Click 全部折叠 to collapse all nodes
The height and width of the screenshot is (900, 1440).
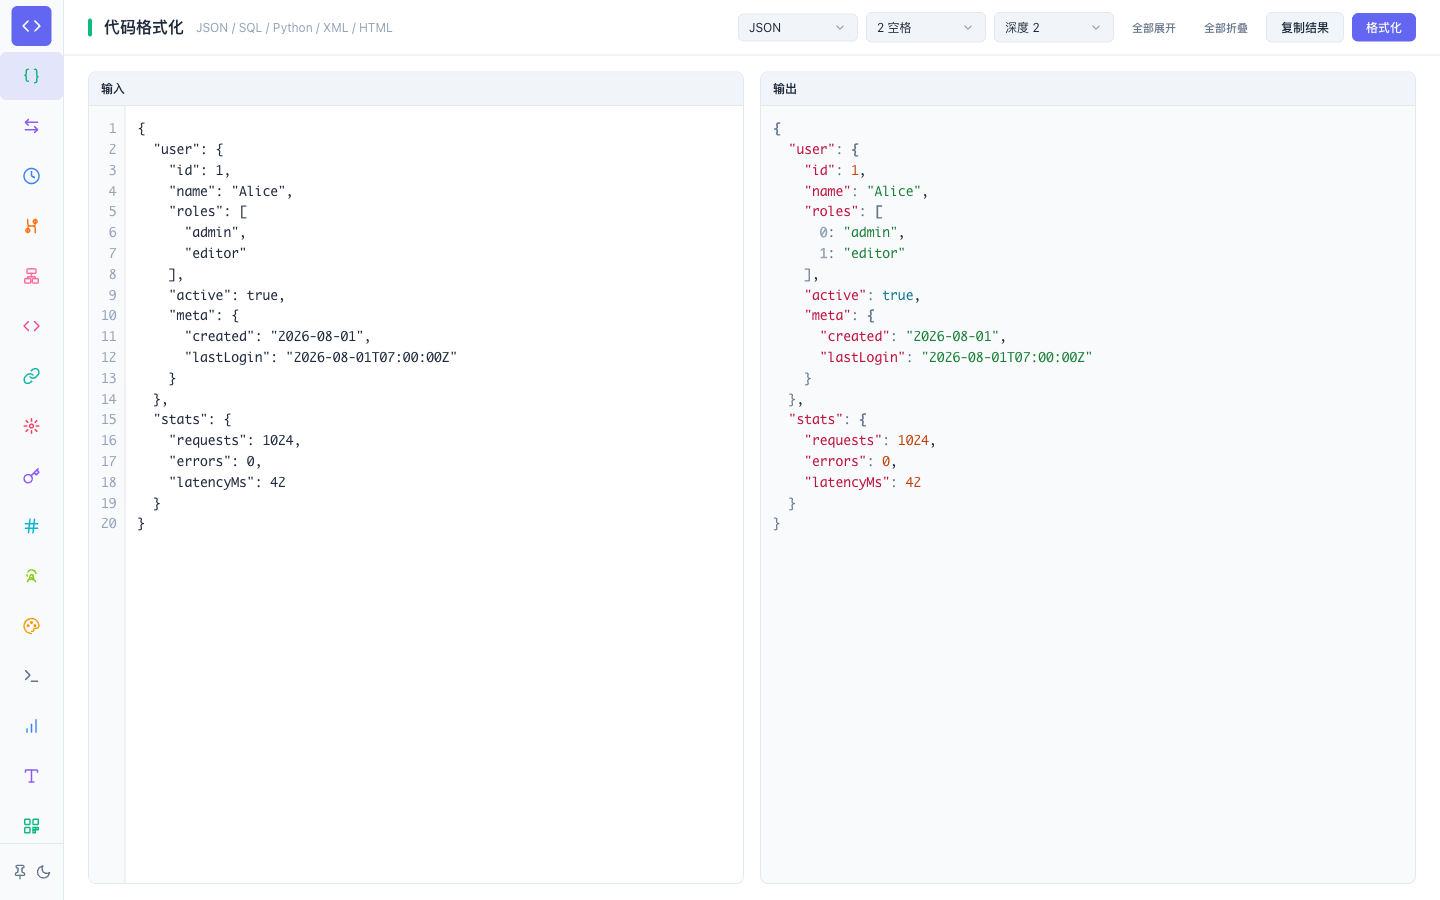tap(1226, 28)
